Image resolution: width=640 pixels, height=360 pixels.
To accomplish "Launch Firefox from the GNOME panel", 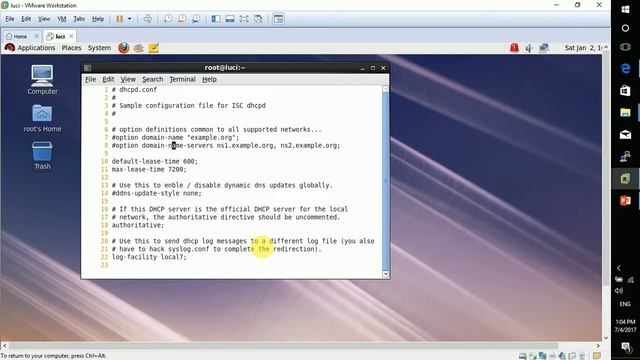I will coord(124,48).
